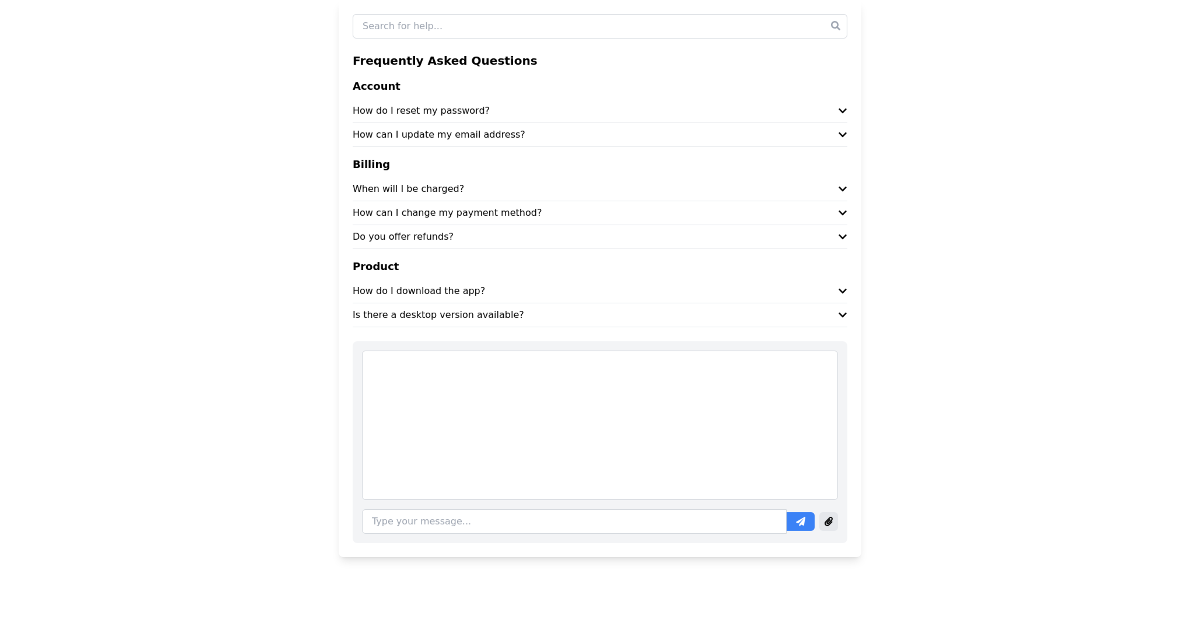Expand "How can I update my email address?"
This screenshot has width=1200, height=630.
[842, 134]
